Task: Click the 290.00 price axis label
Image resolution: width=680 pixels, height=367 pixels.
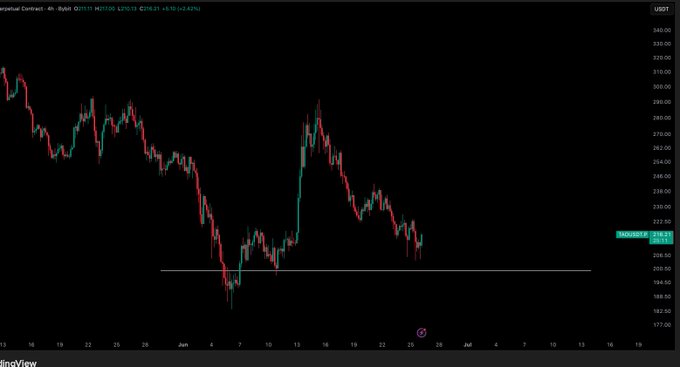Action: point(661,102)
